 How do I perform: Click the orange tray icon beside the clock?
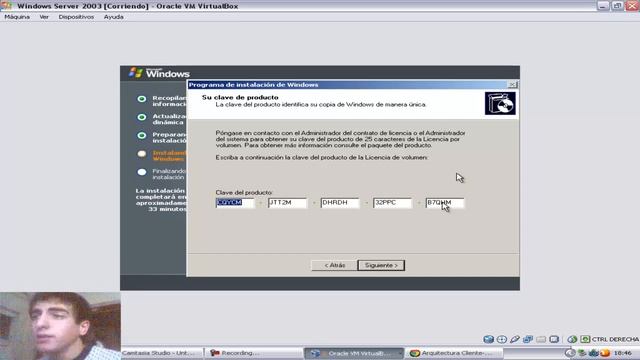click(x=605, y=353)
